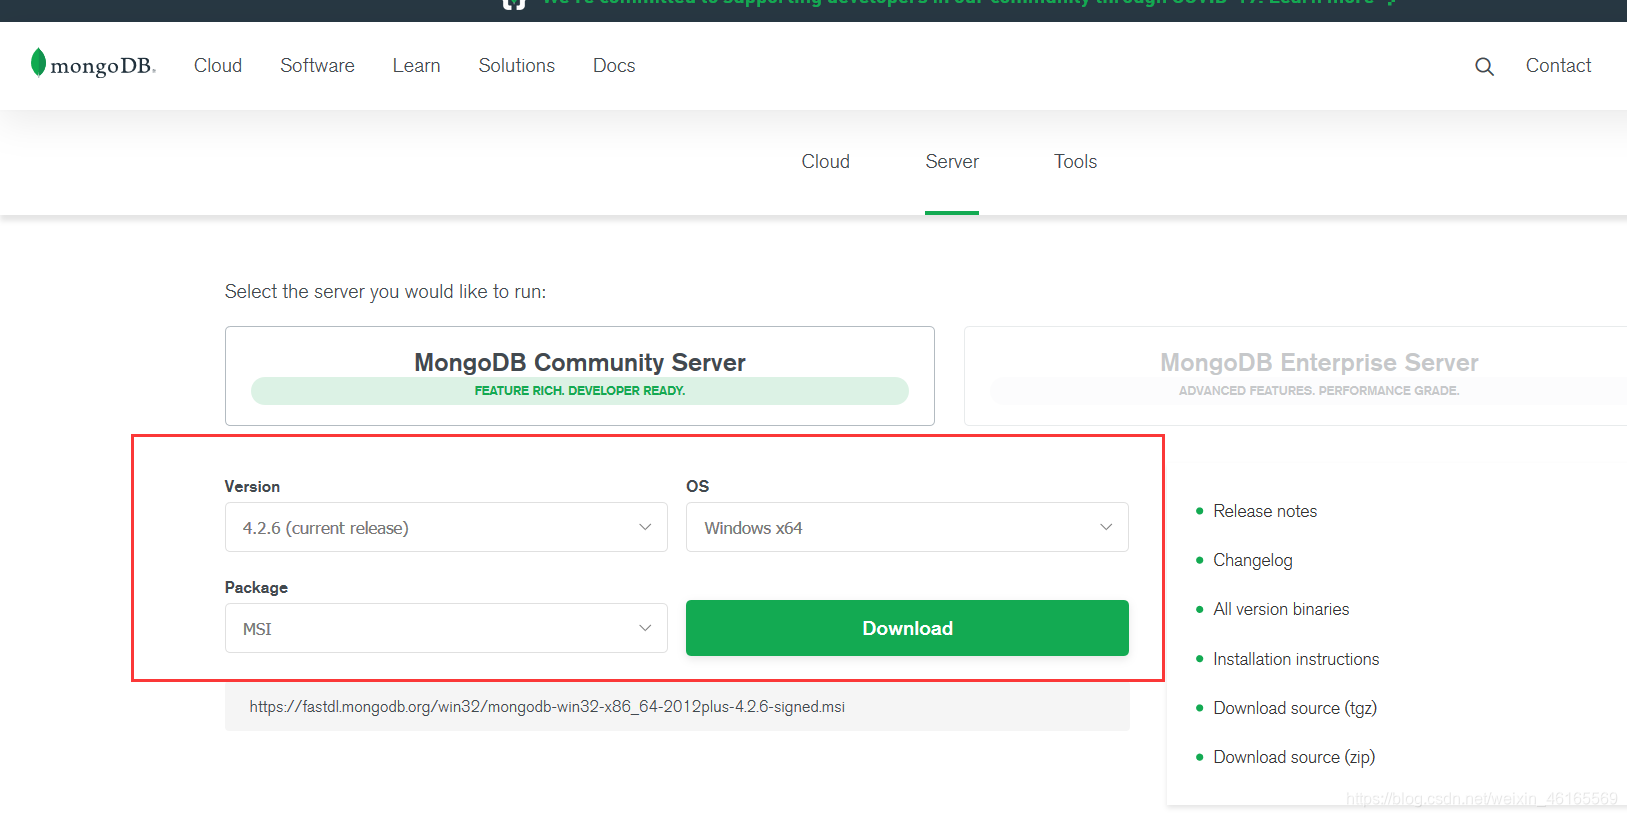The height and width of the screenshot is (817, 1627).
Task: Click Download source (zip) link
Action: pyautogui.click(x=1294, y=757)
